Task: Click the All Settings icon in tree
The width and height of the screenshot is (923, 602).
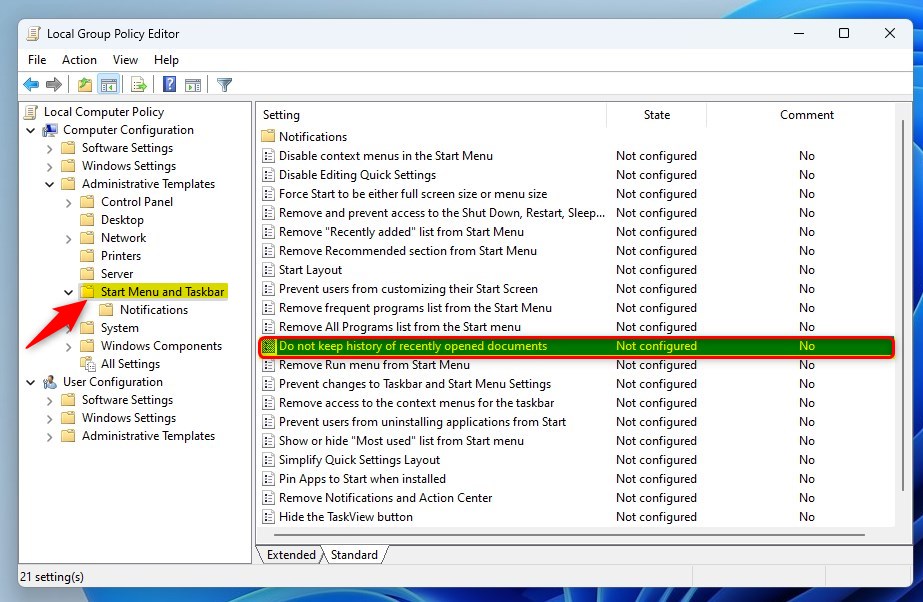Action: 88,364
